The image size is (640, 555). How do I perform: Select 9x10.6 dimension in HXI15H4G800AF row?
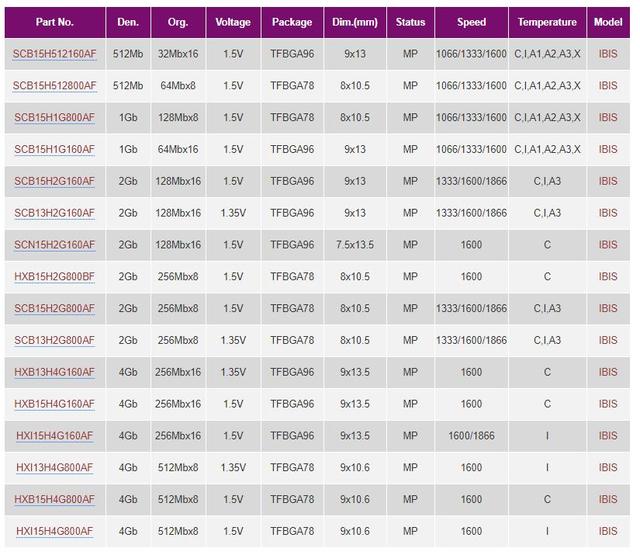coord(355,531)
